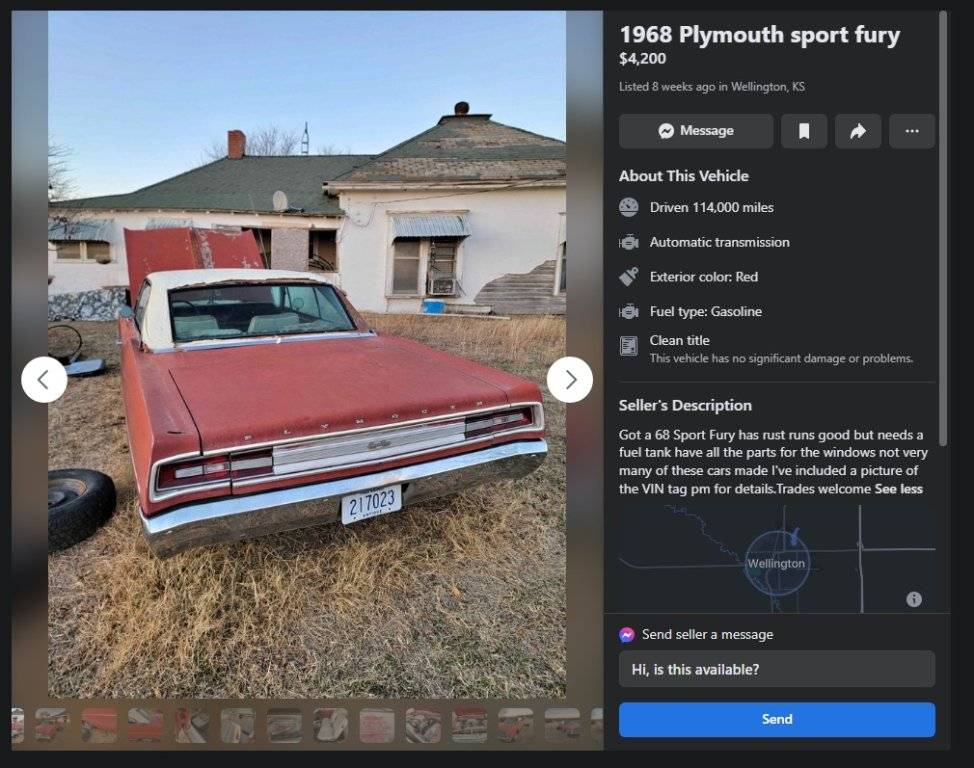
Task: Click the listing panel vertical scrollbar
Action: (x=944, y=228)
